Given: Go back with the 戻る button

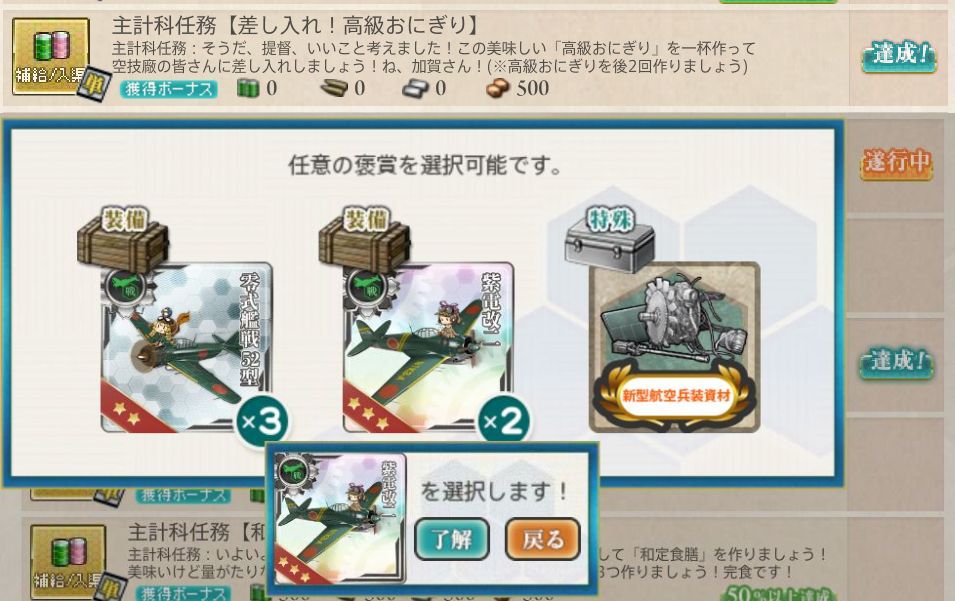Looking at the screenshot, I should coord(542,539).
